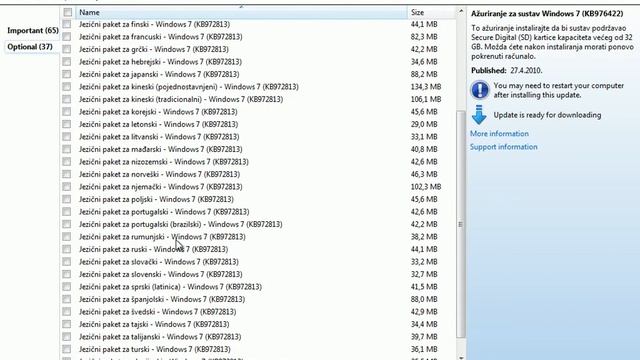Check the poljski language pack checkbox
The height and width of the screenshot is (360, 640).
tap(67, 199)
